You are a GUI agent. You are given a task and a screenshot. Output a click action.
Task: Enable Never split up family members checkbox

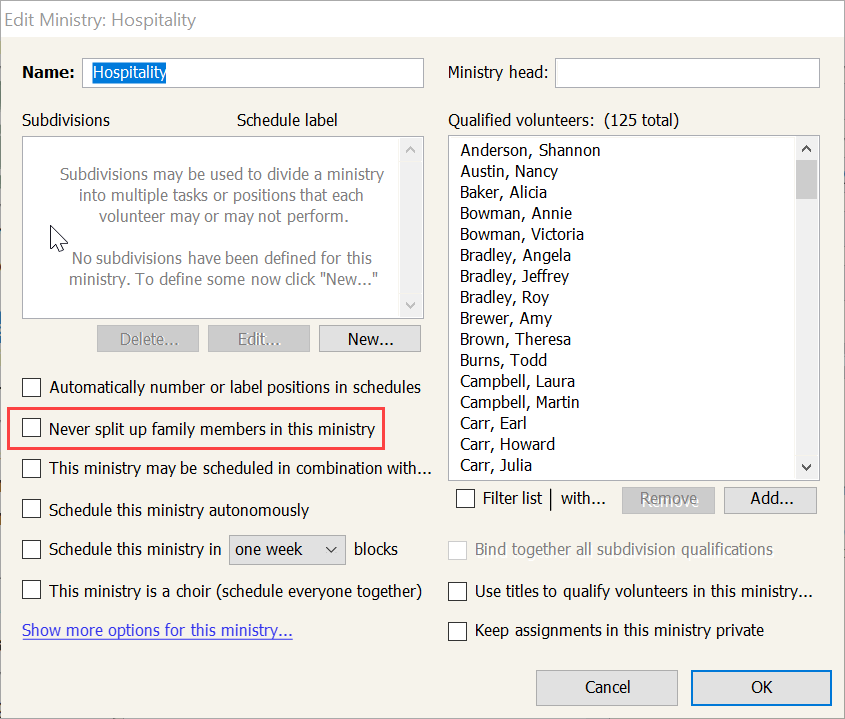pyautogui.click(x=32, y=429)
